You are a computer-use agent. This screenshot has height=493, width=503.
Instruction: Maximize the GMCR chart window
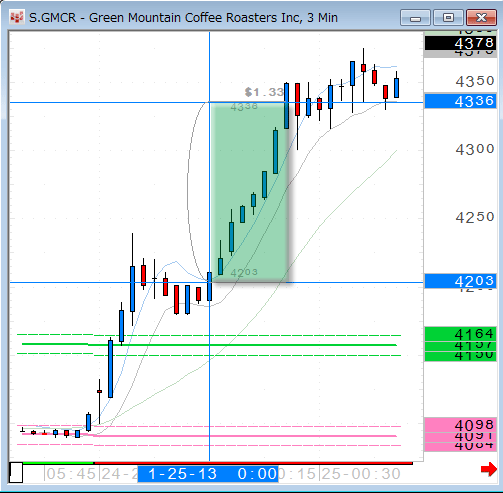tap(448, 18)
